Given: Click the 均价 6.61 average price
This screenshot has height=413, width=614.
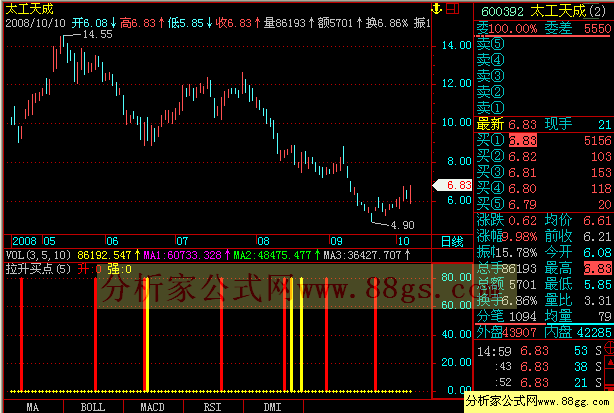Looking at the screenshot, I should [578, 221].
